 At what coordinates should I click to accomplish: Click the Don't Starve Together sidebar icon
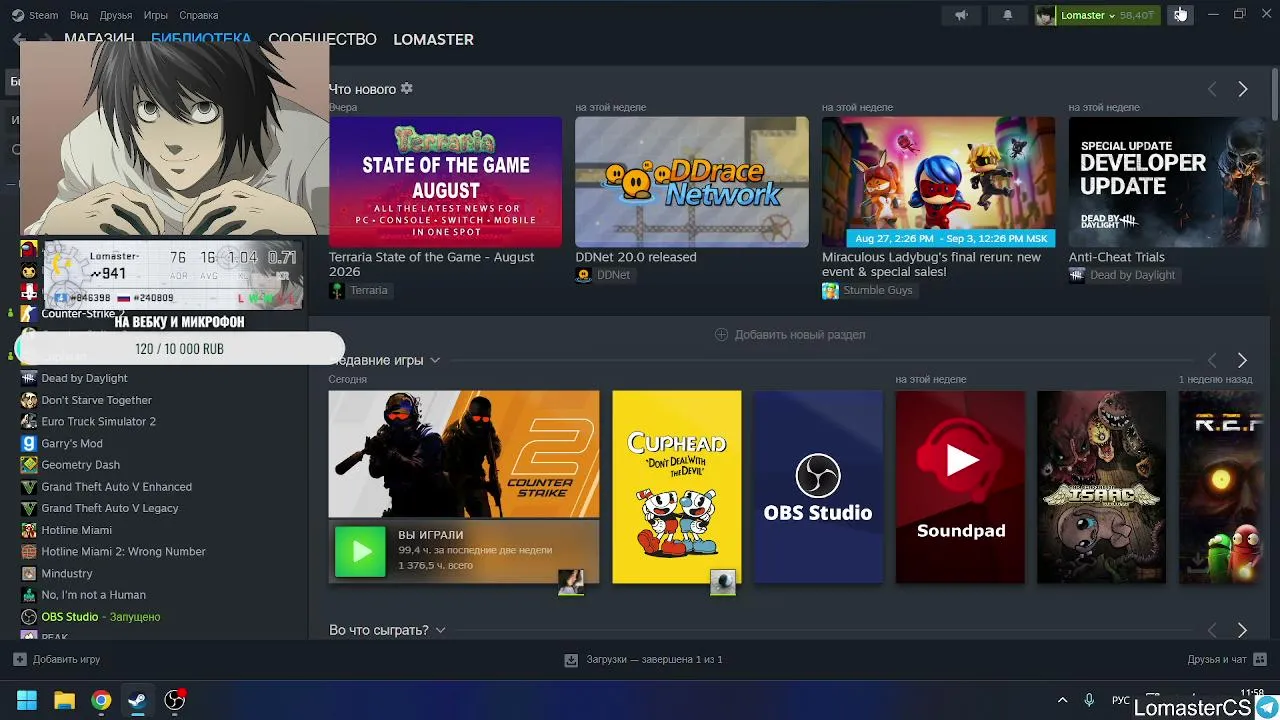point(29,400)
